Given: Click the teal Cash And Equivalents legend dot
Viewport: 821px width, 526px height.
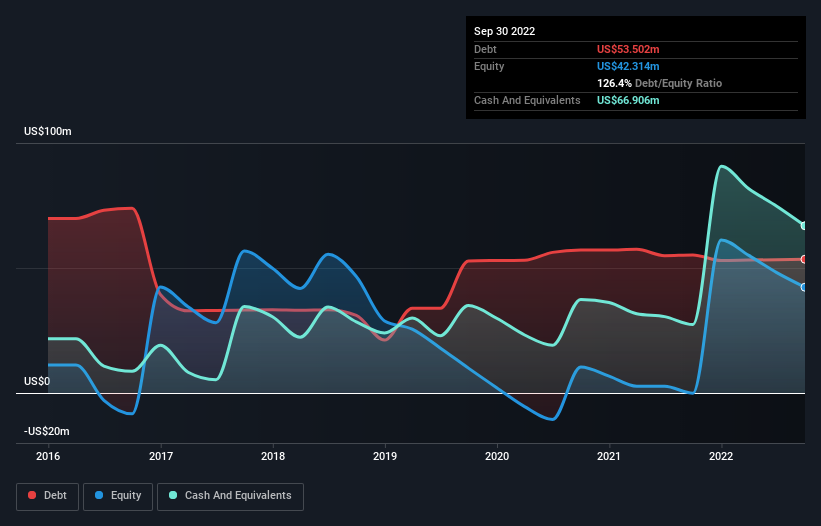Looking at the screenshot, I should point(173,495).
